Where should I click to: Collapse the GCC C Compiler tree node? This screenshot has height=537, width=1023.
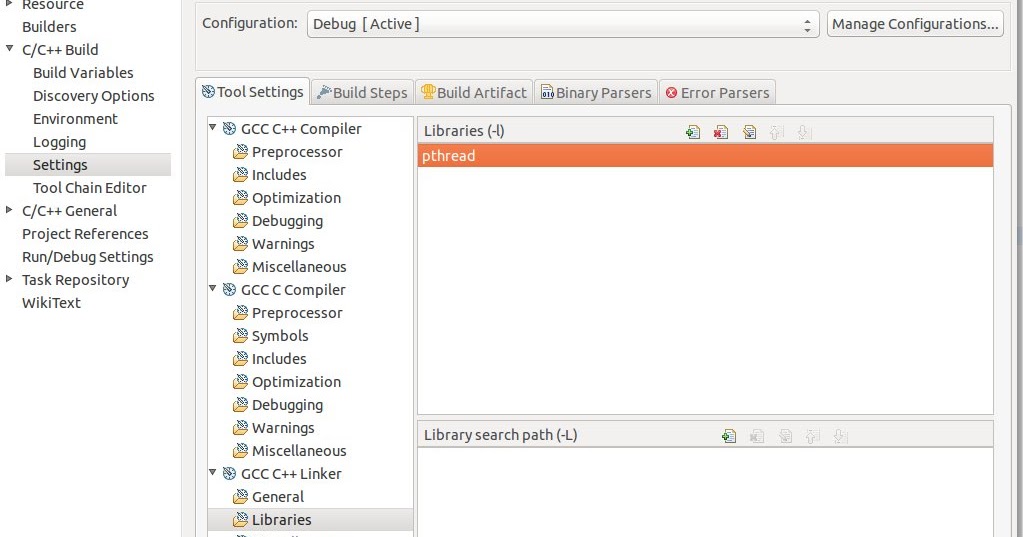213,288
